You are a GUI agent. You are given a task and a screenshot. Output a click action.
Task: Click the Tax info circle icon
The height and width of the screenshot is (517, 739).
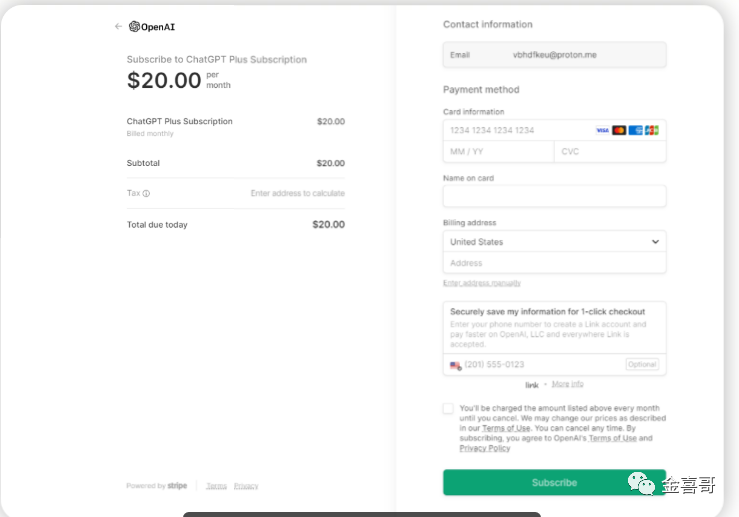click(x=146, y=194)
